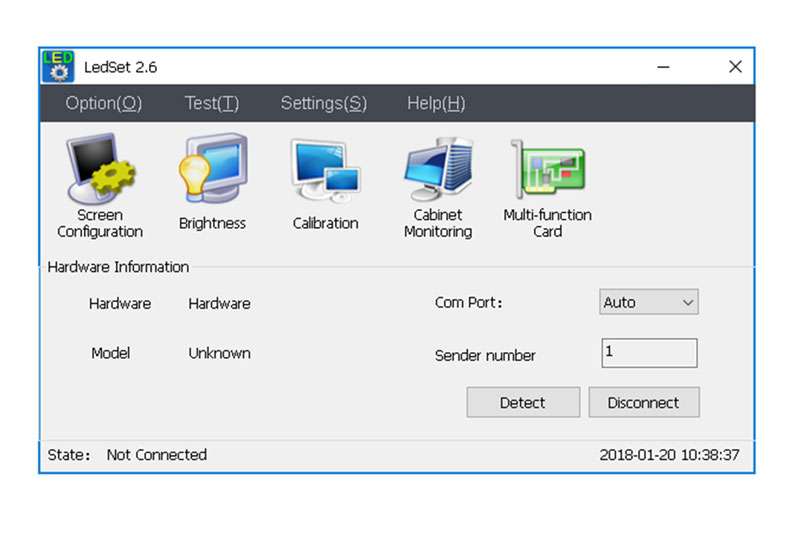The image size is (800, 533).
Task: Click the Com Port: label
Action: [468, 302]
